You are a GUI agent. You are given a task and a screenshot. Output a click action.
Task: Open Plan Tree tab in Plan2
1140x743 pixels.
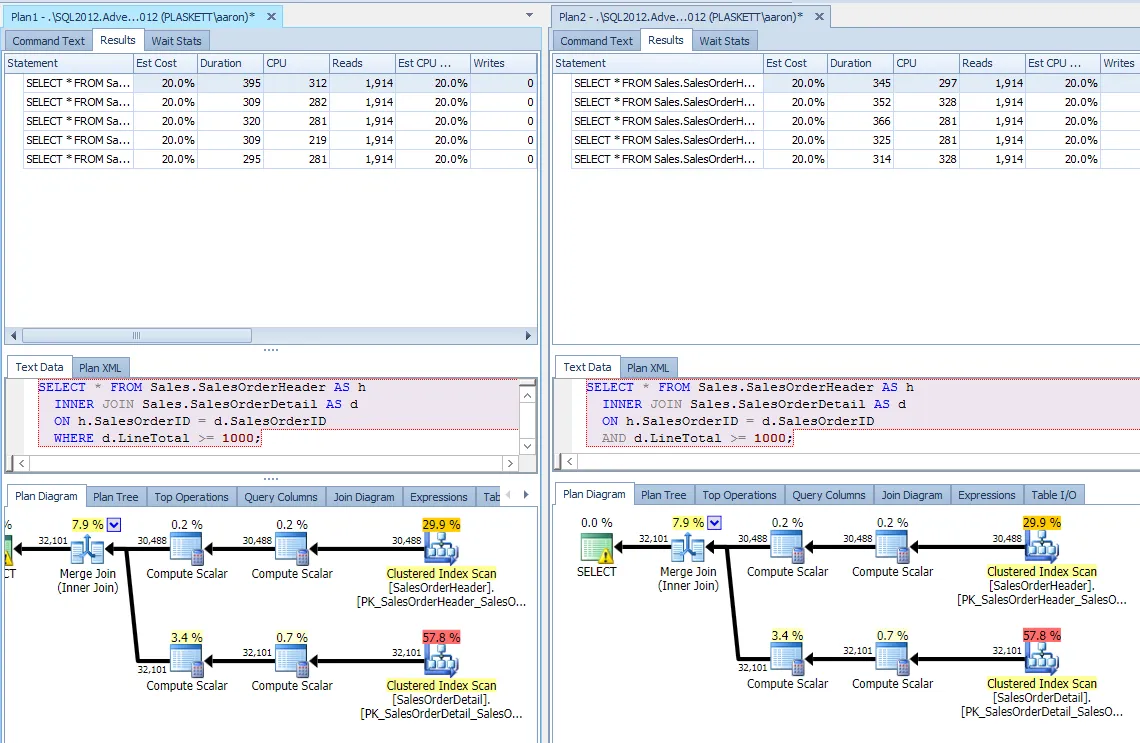tap(664, 495)
